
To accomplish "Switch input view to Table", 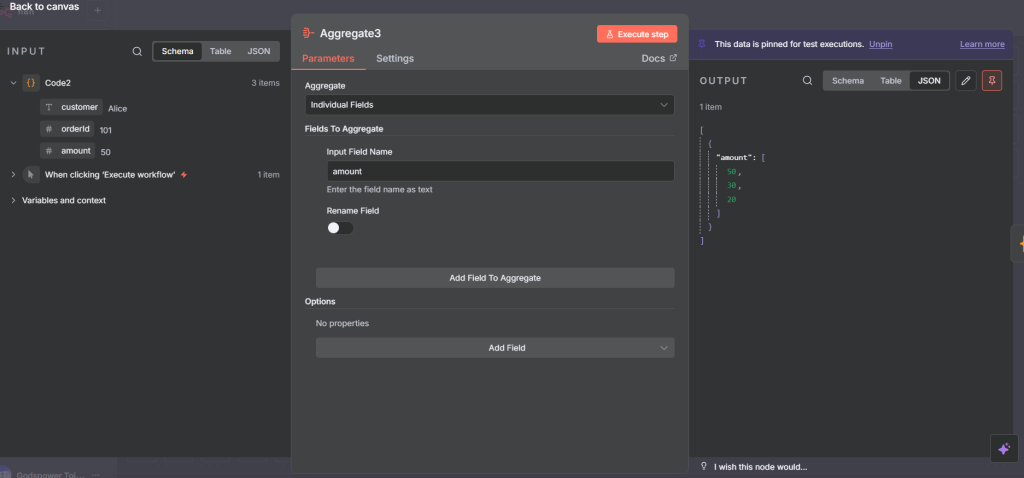I will coord(220,51).
